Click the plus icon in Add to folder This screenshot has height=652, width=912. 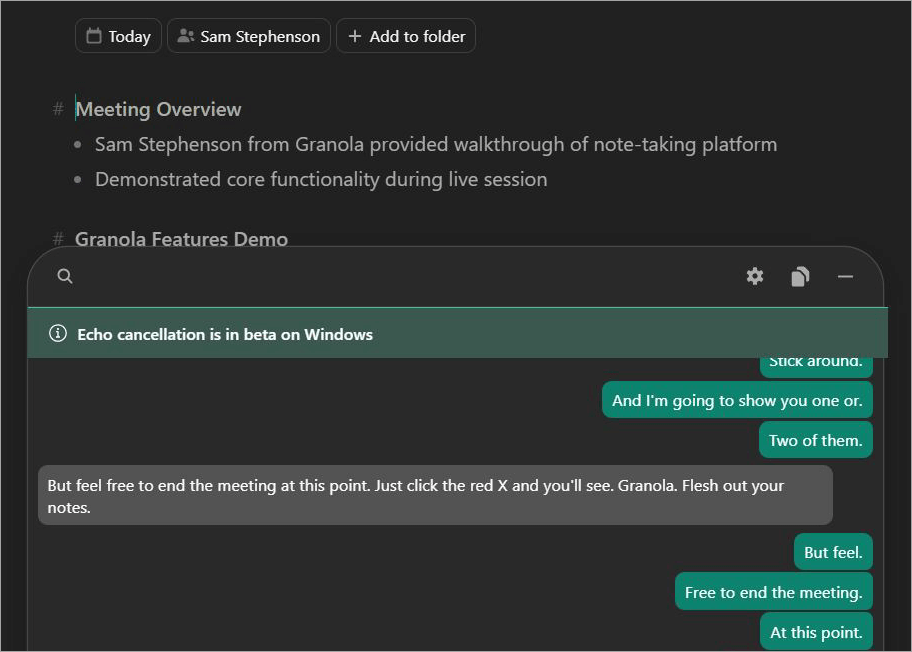point(355,36)
